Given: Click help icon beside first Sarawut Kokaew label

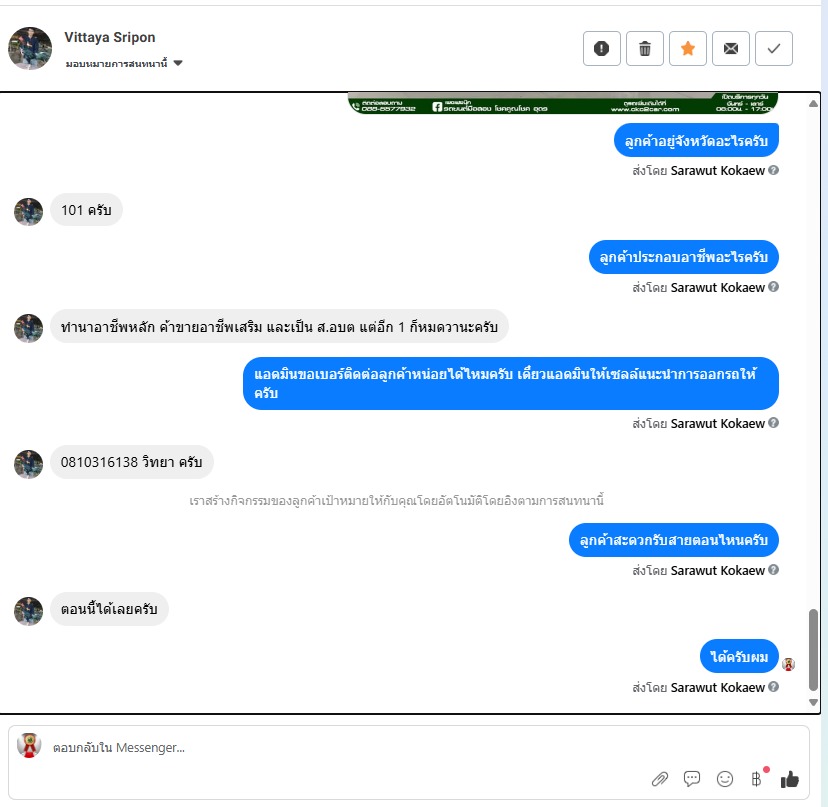Looking at the screenshot, I should pos(774,170).
